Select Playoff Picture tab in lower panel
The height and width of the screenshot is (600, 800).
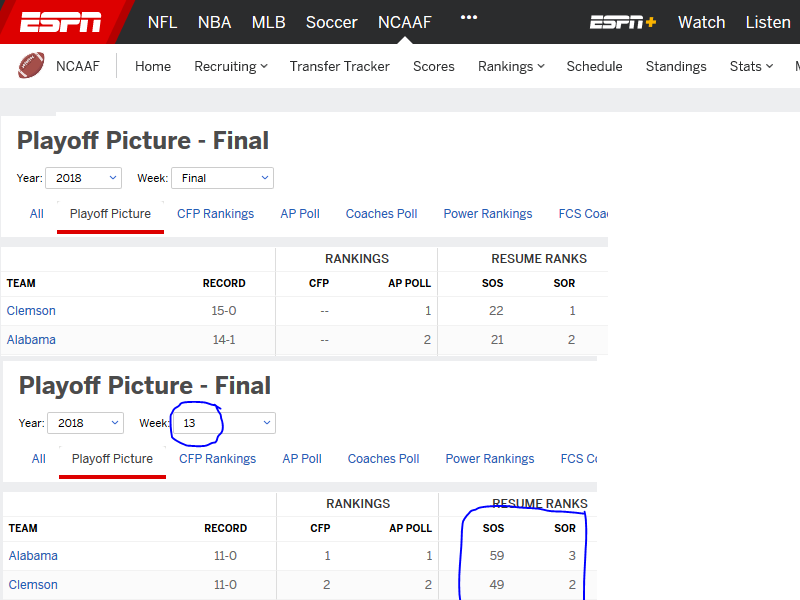click(x=112, y=459)
